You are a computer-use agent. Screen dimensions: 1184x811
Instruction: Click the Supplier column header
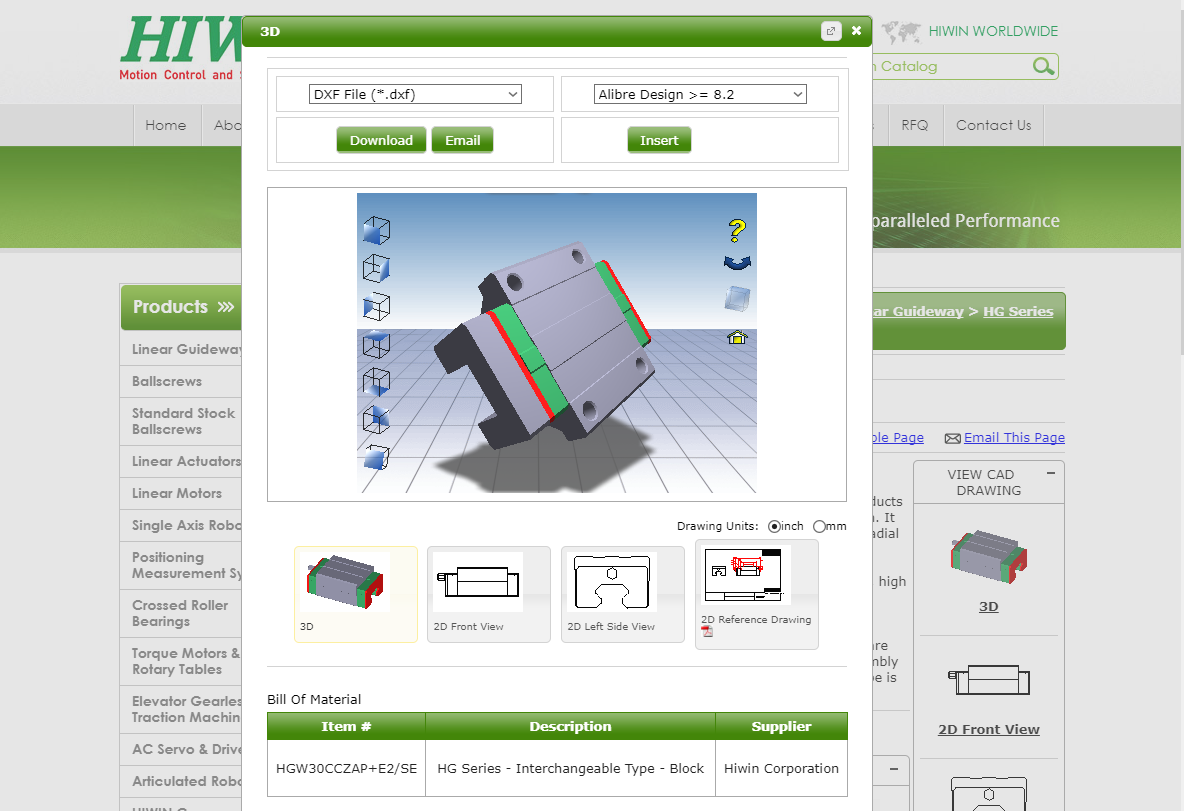pyautogui.click(x=782, y=726)
